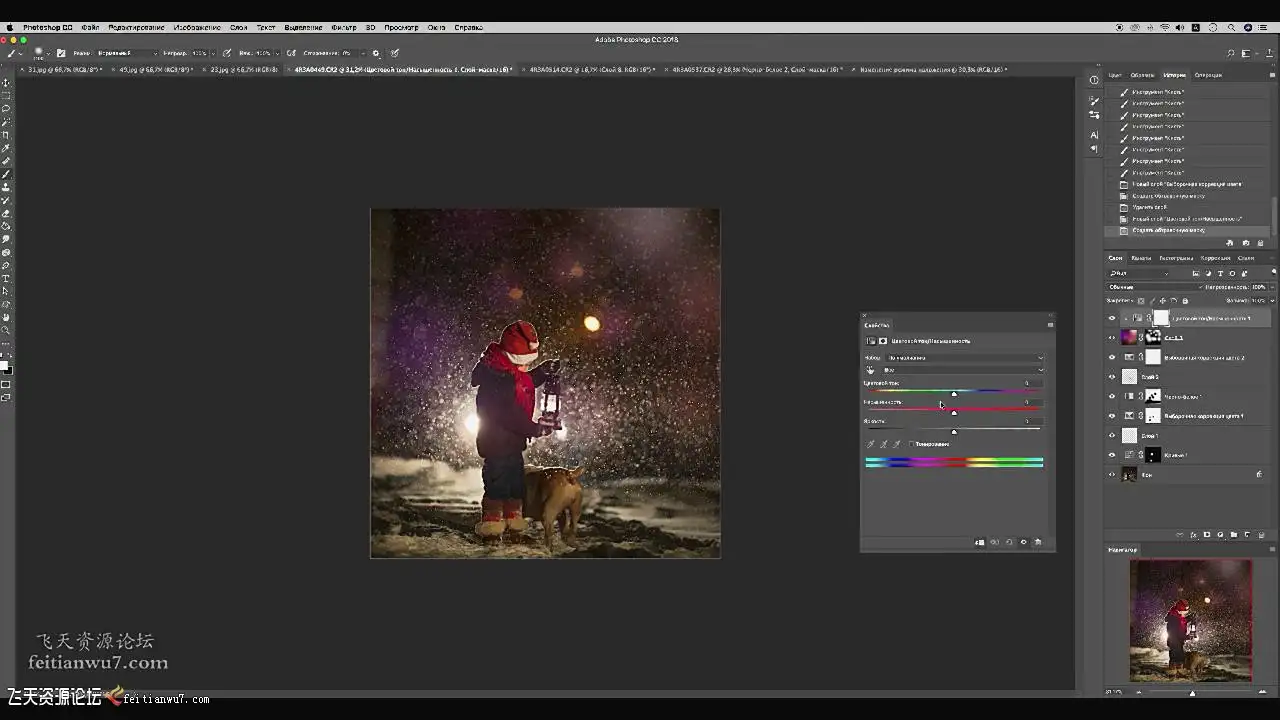
Task: Click the on-image adjustment hand icon
Action: (x=870, y=370)
